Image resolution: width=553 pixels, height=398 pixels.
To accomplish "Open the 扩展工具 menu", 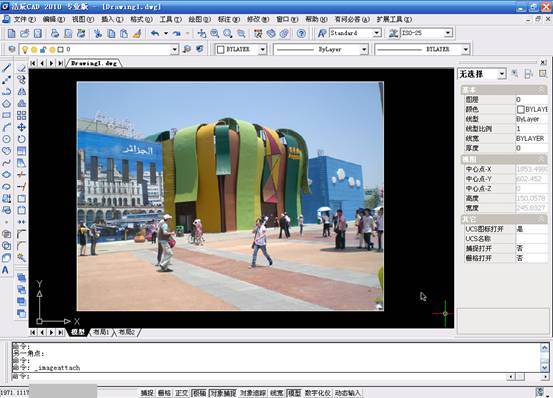I will coord(394,19).
